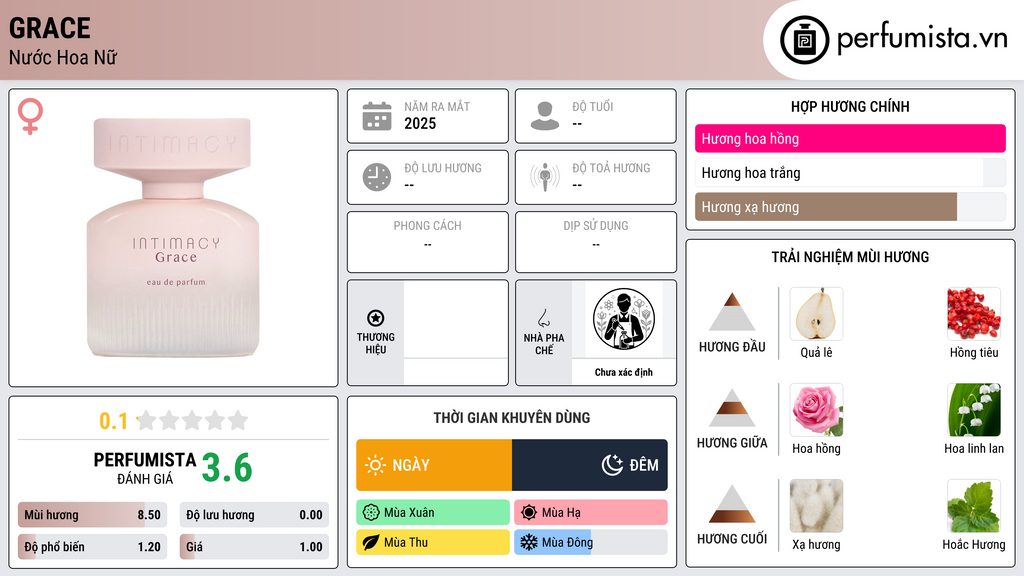Click the perfumista.vn bottle logo icon

804,40
